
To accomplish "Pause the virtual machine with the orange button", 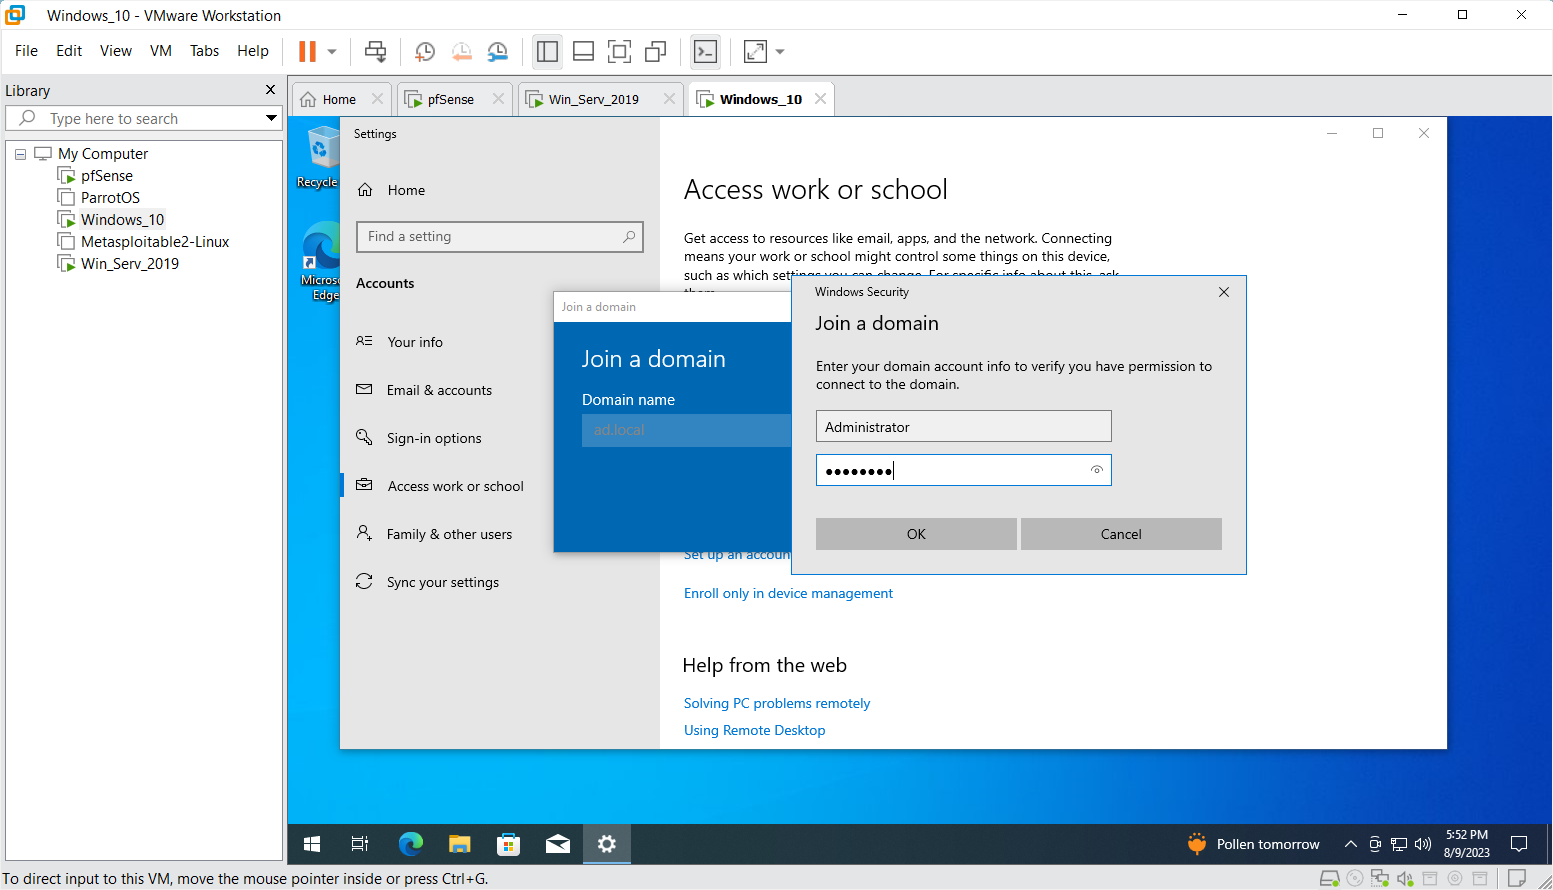I will click(x=307, y=51).
